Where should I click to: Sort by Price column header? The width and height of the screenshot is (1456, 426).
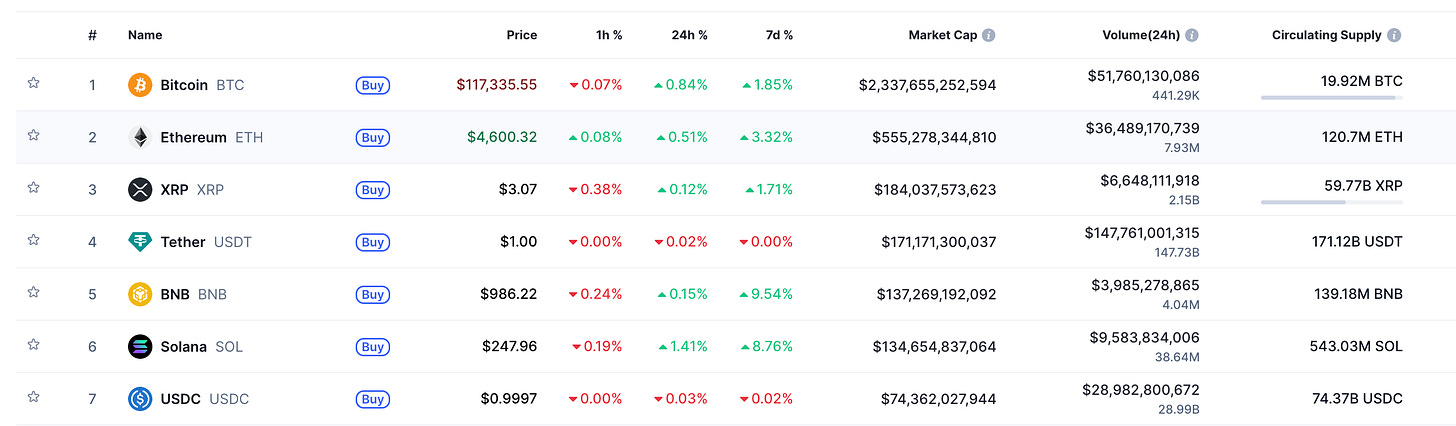(521, 35)
